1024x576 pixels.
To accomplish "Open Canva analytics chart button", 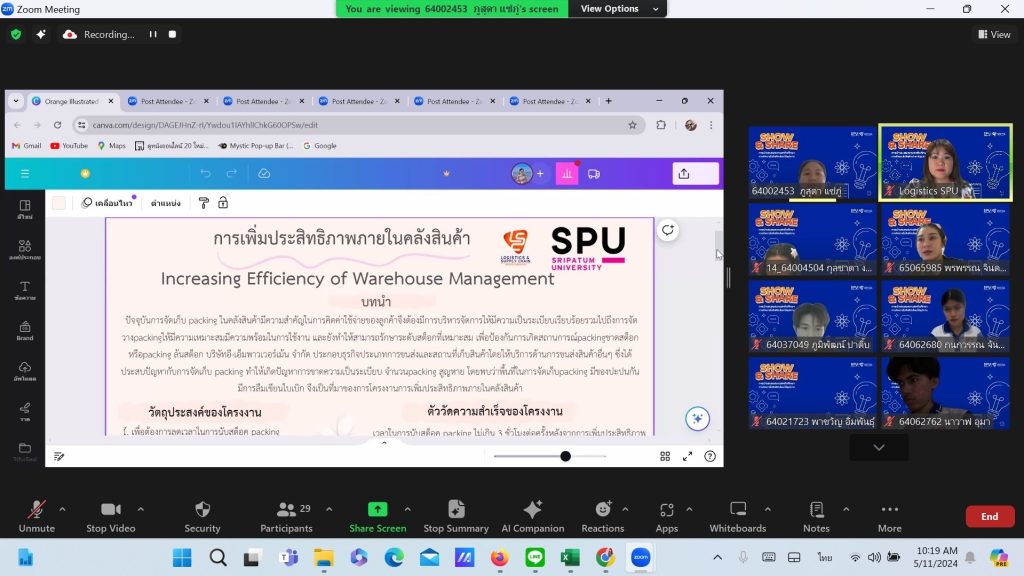I will [x=567, y=174].
